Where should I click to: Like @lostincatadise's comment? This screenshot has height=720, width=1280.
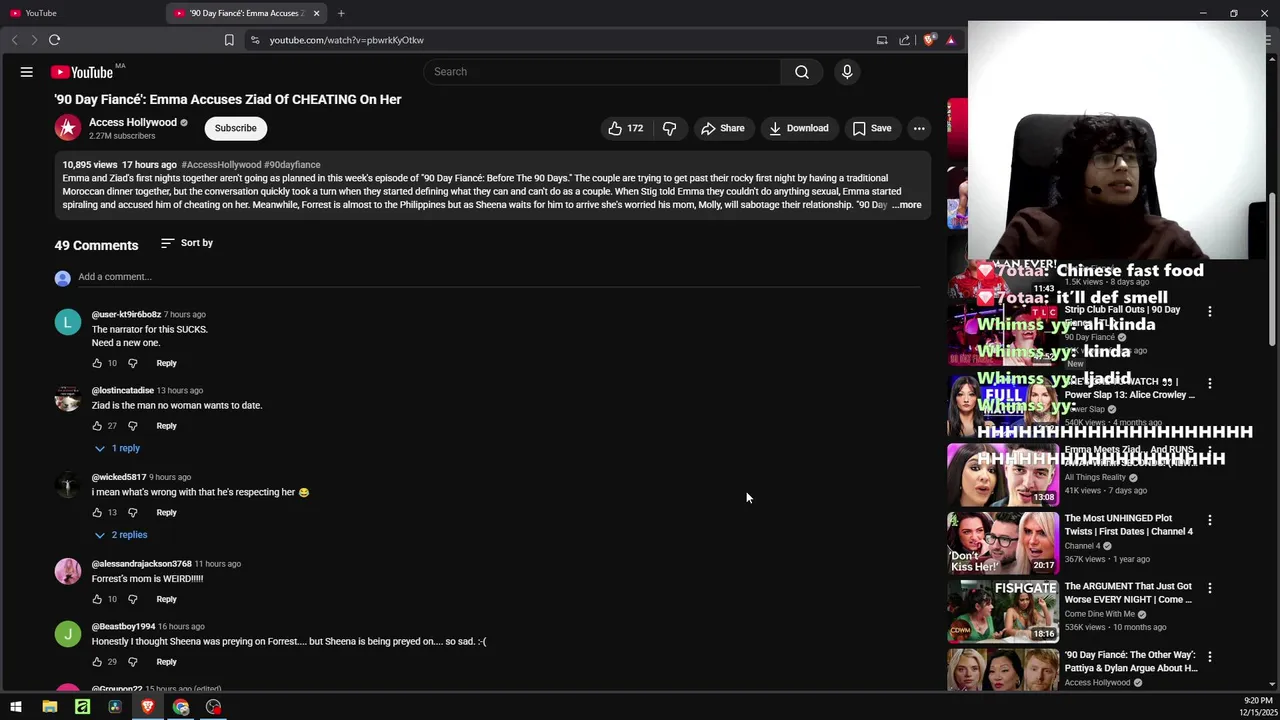[97, 426]
